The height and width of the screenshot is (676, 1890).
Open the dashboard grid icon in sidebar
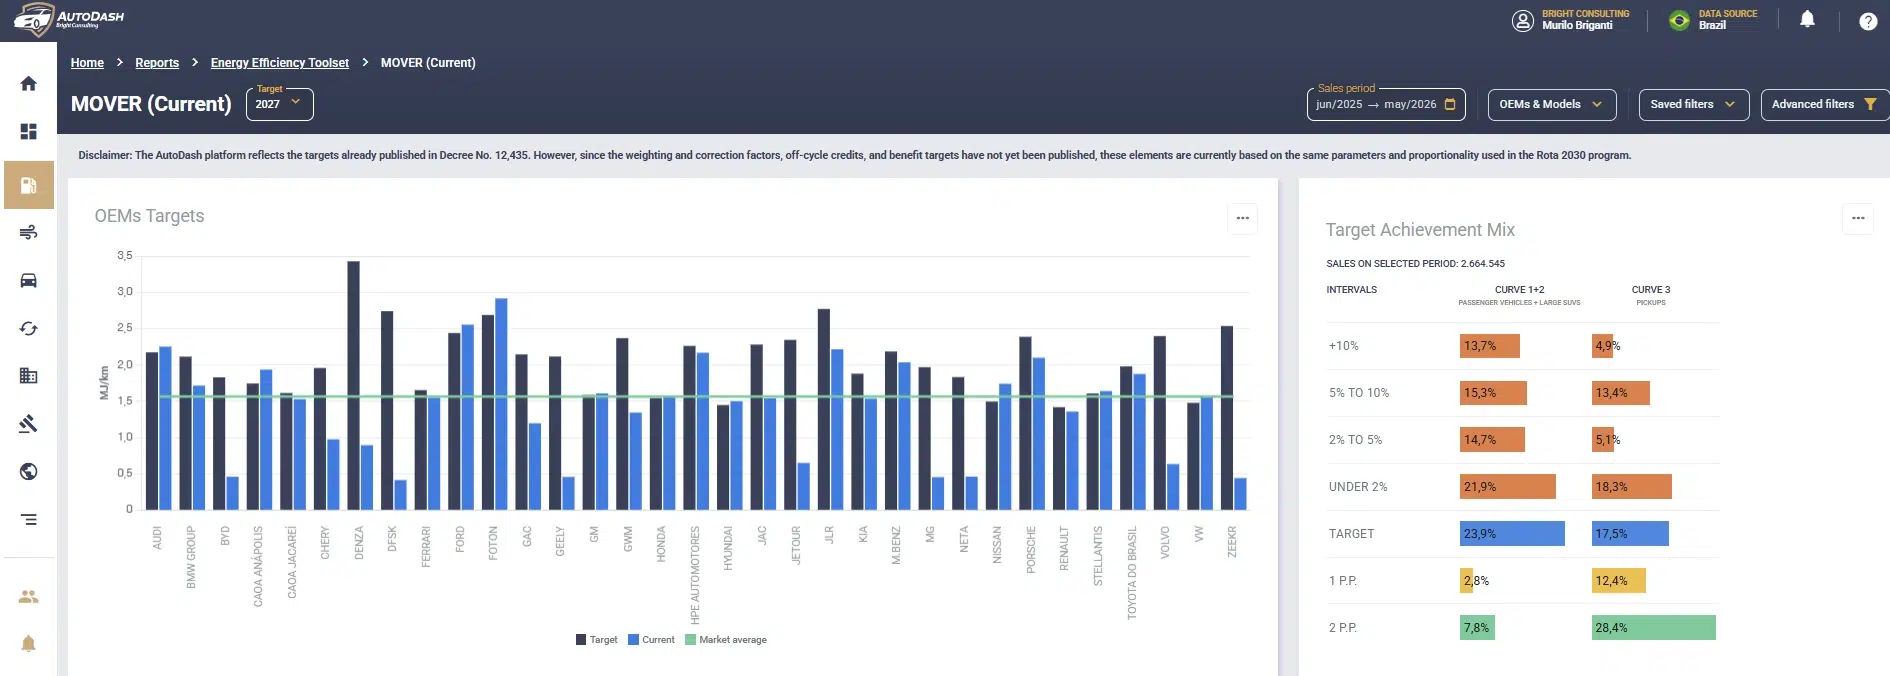pyautogui.click(x=28, y=132)
